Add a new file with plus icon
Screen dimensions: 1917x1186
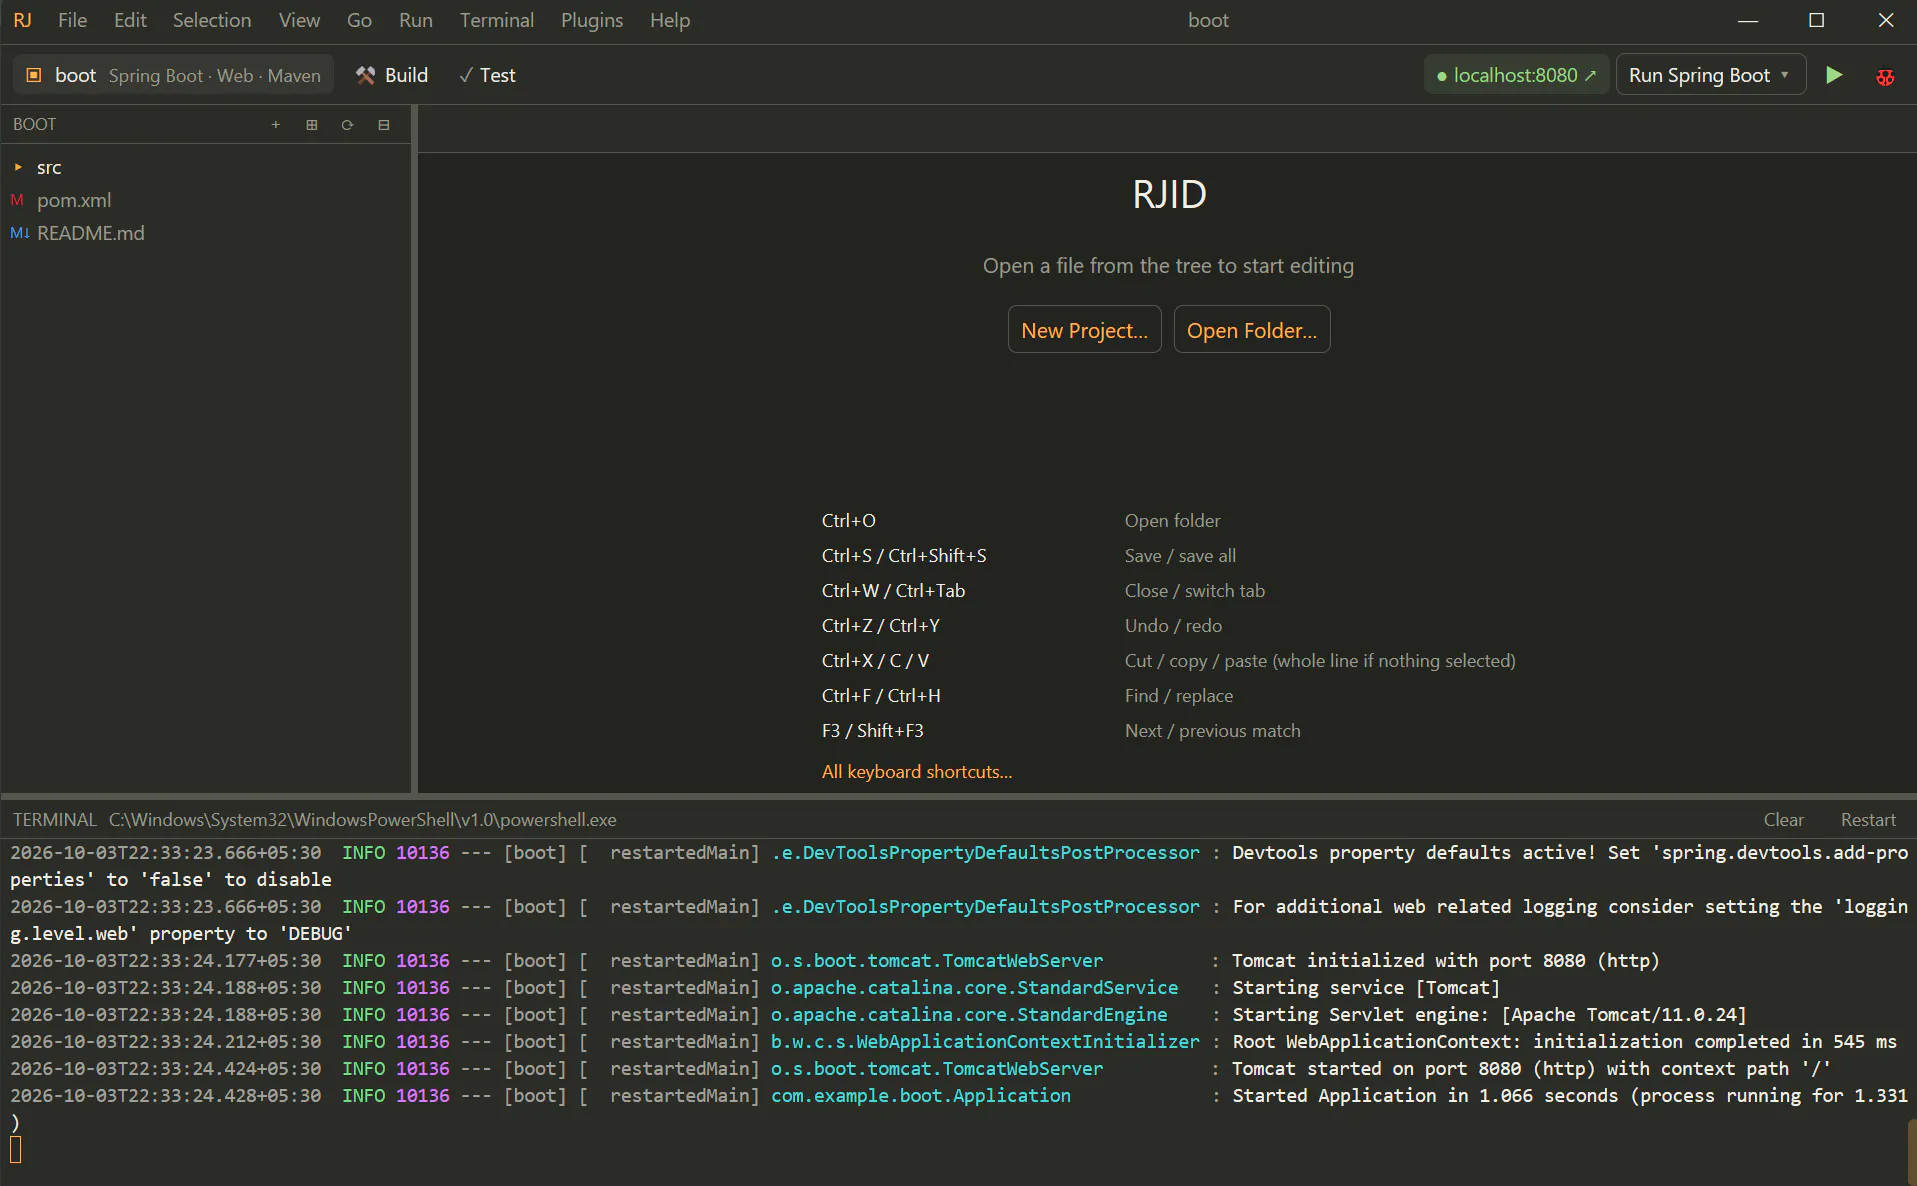tap(276, 125)
